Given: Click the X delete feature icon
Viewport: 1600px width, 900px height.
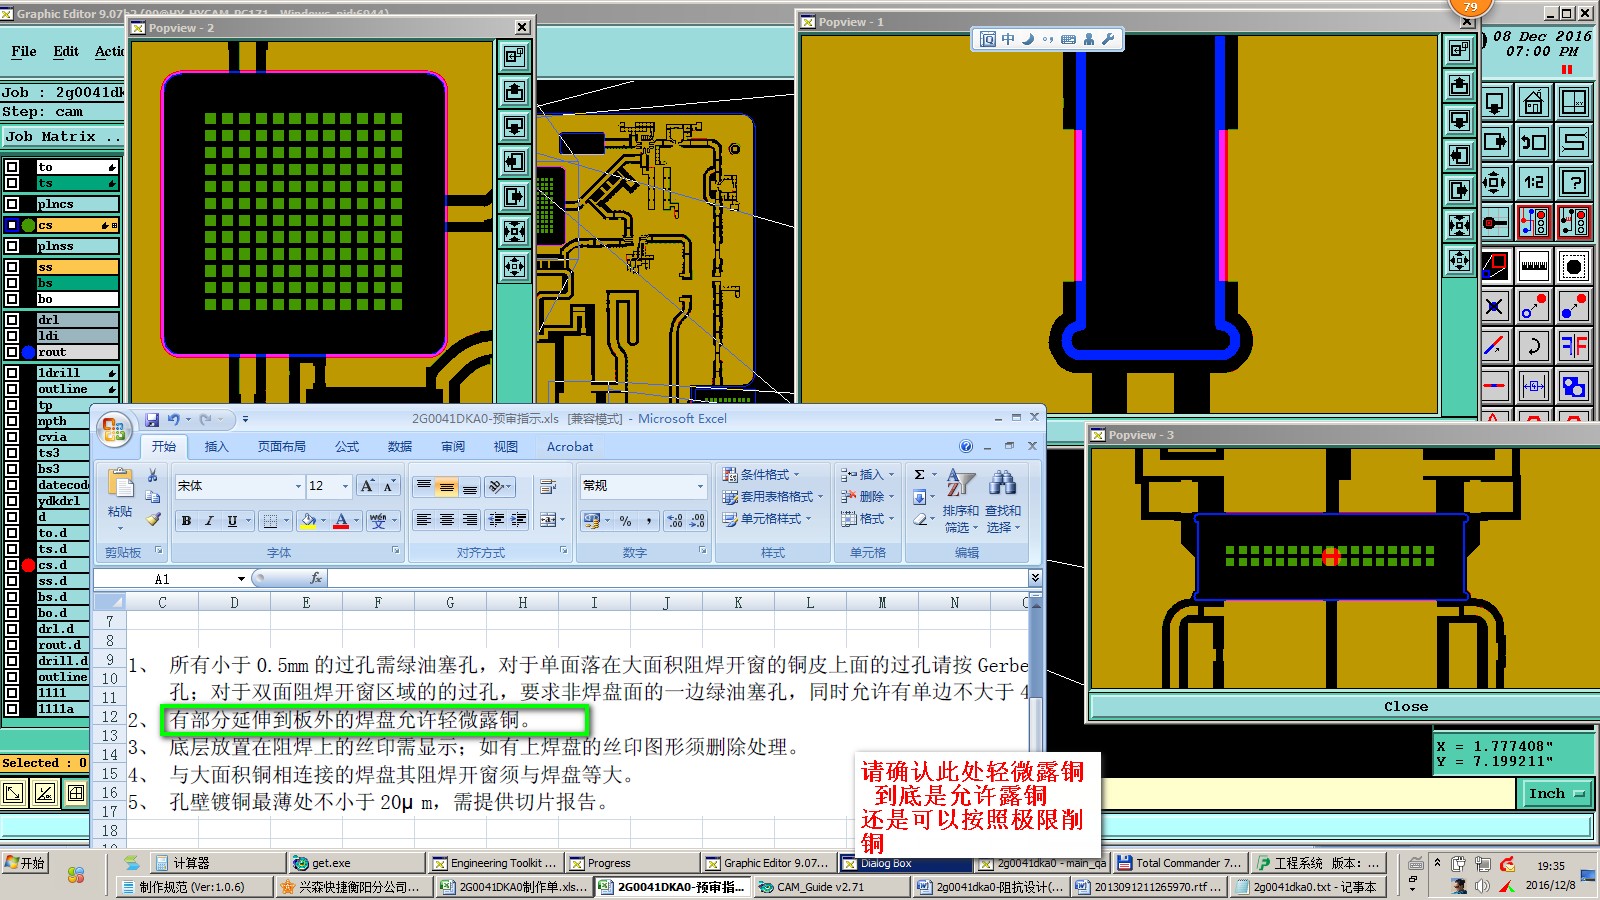Looking at the screenshot, I should pyautogui.click(x=1494, y=306).
